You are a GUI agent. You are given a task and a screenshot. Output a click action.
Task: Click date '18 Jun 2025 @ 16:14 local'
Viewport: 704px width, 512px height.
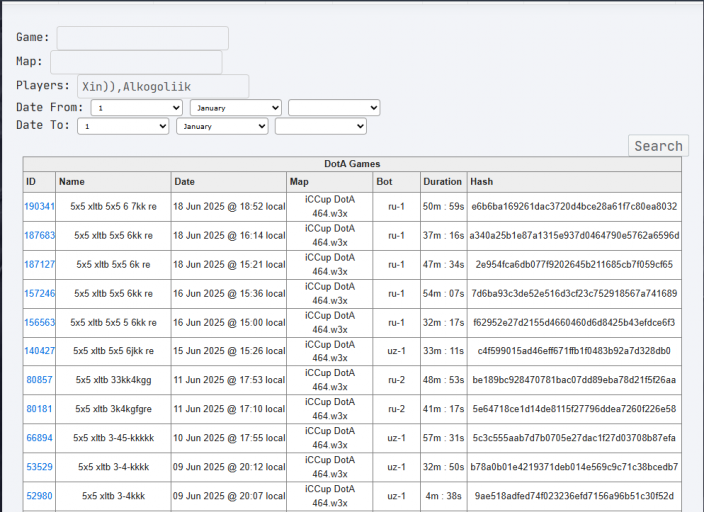pyautogui.click(x=229, y=235)
